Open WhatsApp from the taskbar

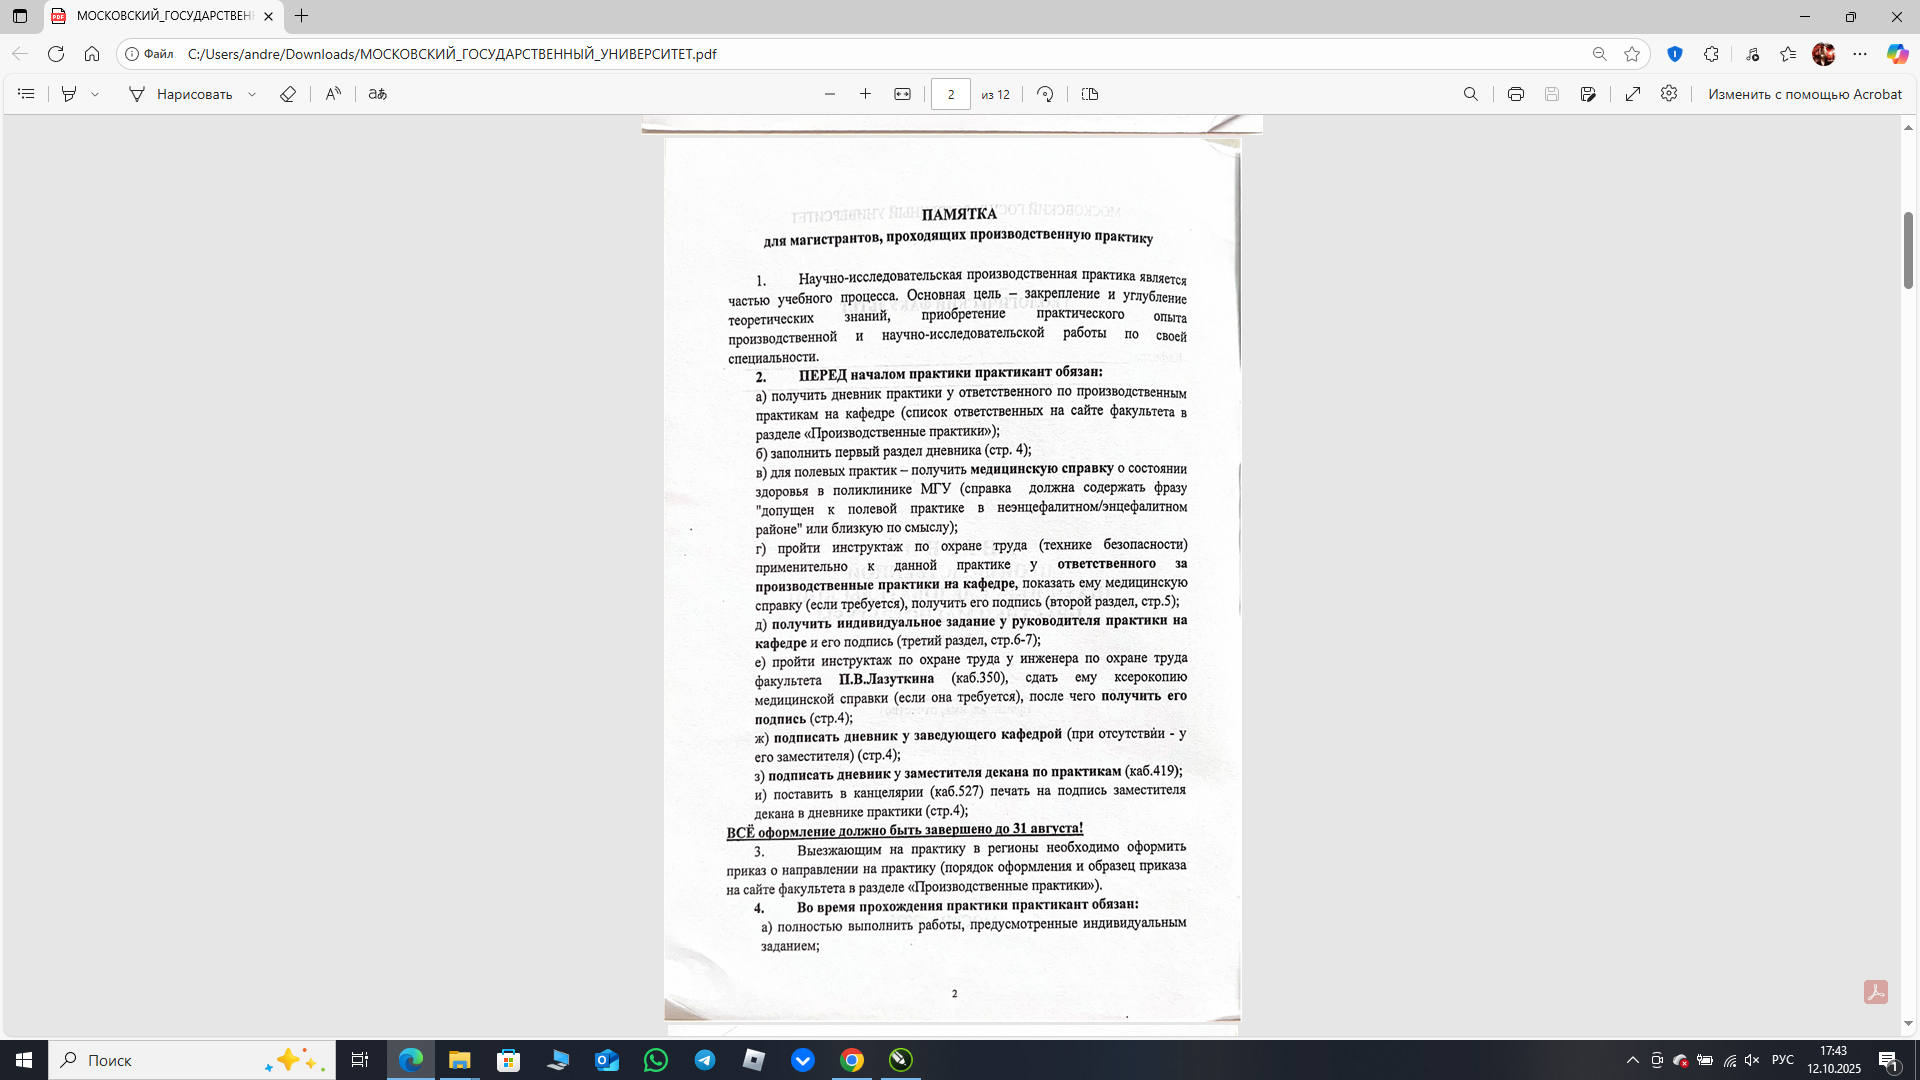coord(656,1060)
